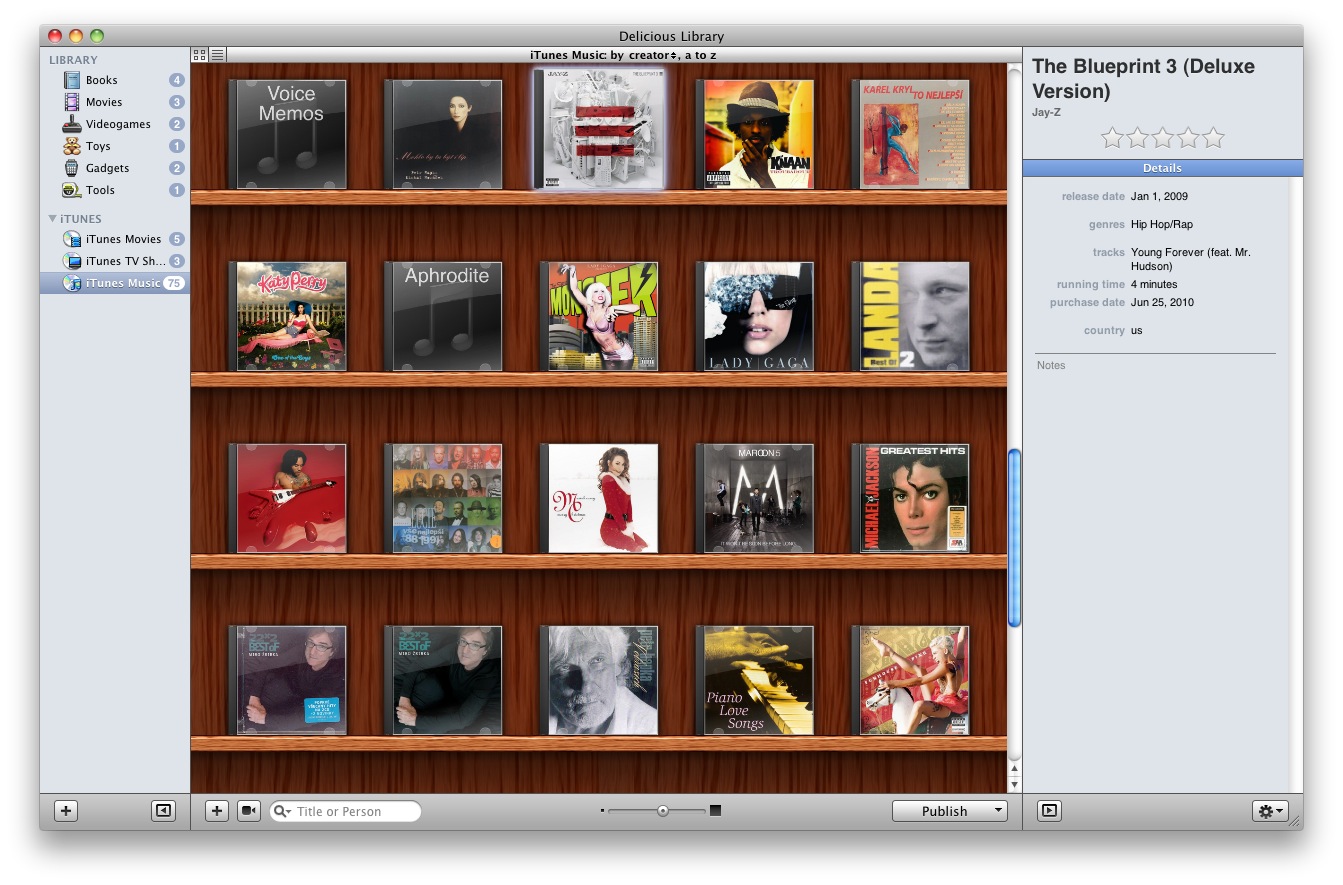The width and height of the screenshot is (1343, 885).
Task: Click the scrollbar up arrow
Action: 1015,768
